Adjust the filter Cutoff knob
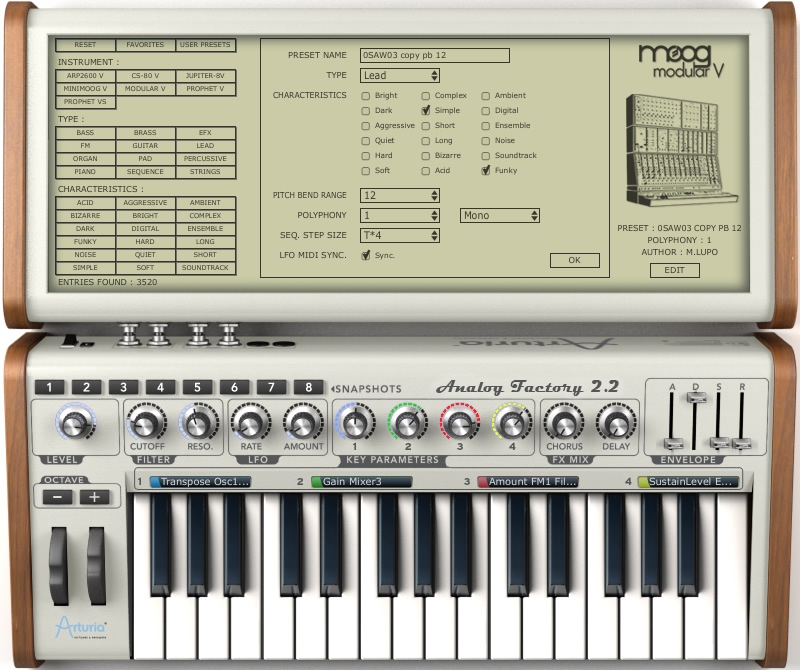Image resolution: width=800 pixels, height=670 pixels. tap(146, 423)
